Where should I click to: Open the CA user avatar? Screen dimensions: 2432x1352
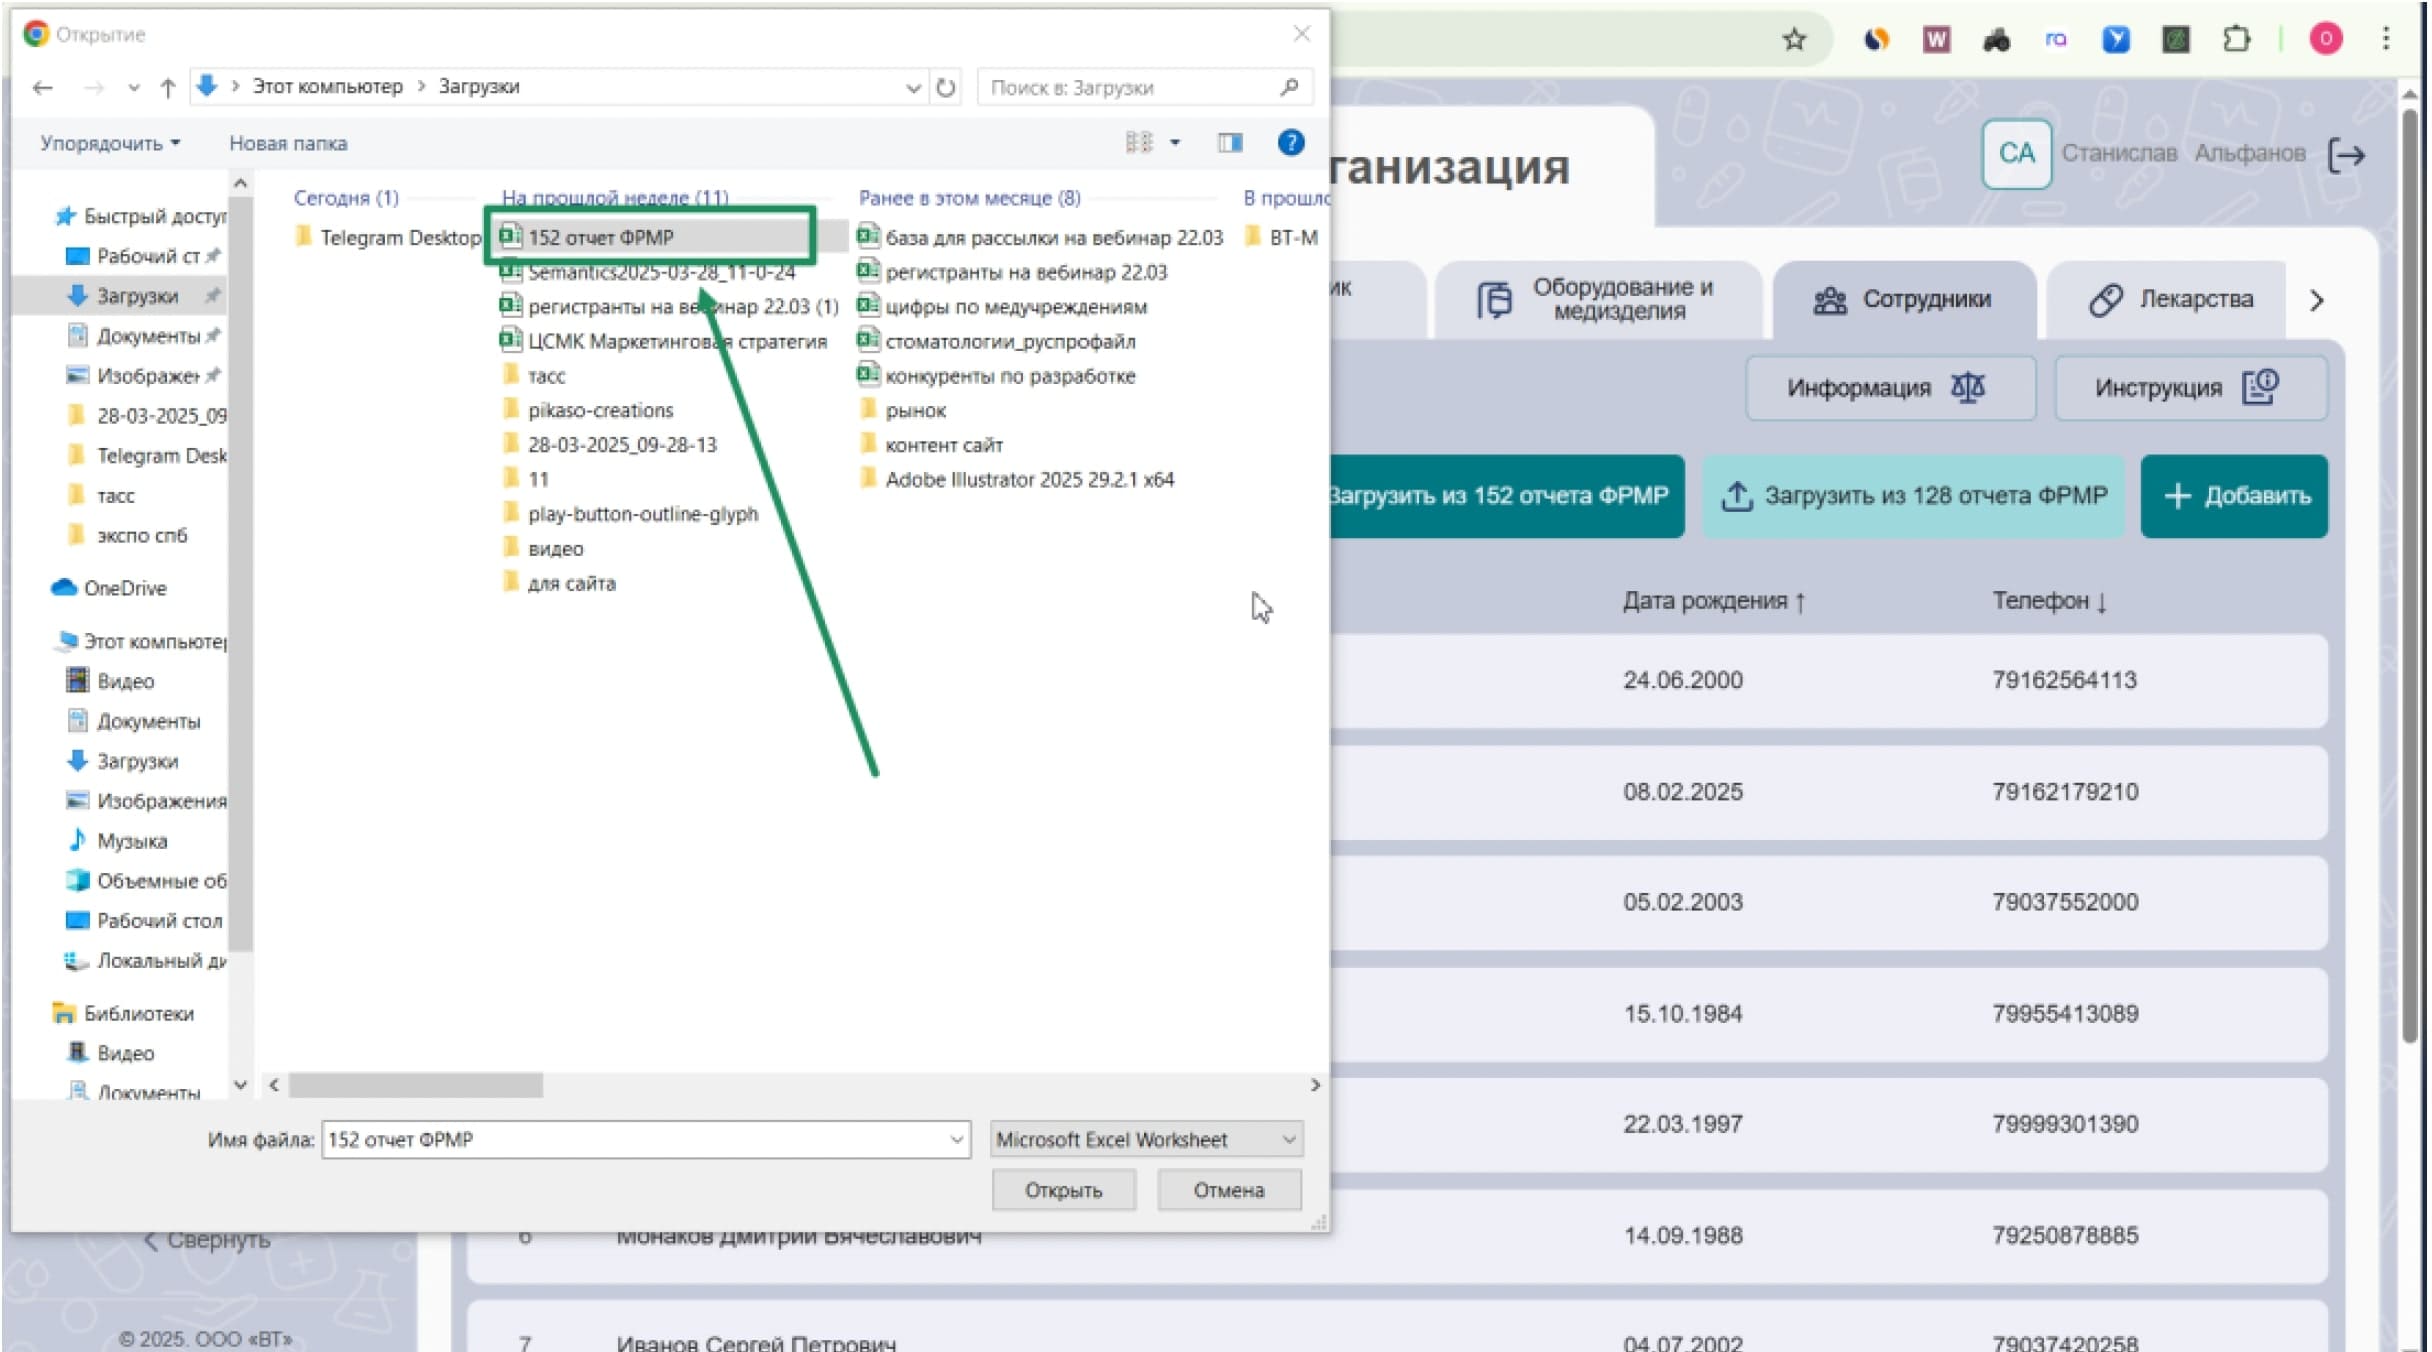click(2016, 154)
